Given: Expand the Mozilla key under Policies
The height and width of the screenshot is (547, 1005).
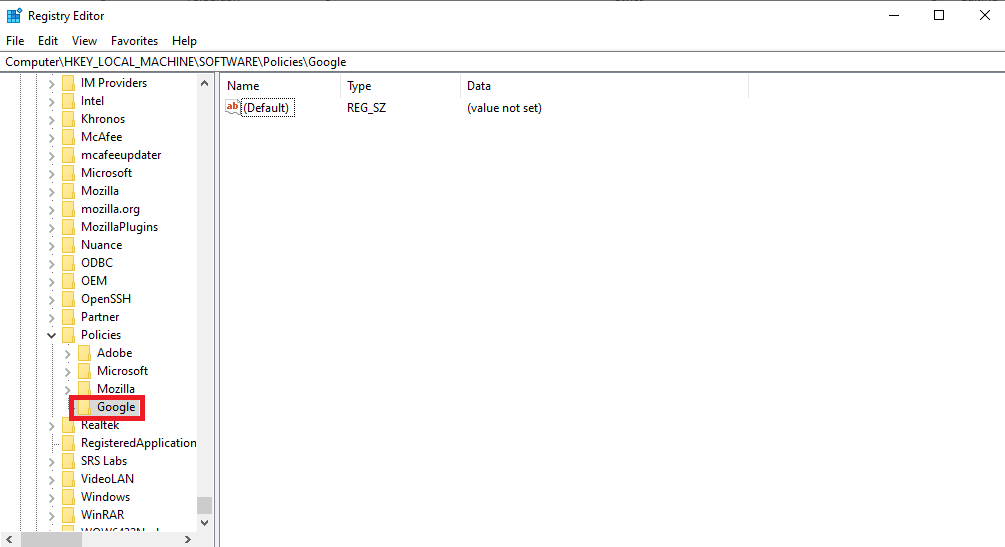Looking at the screenshot, I should (67, 389).
